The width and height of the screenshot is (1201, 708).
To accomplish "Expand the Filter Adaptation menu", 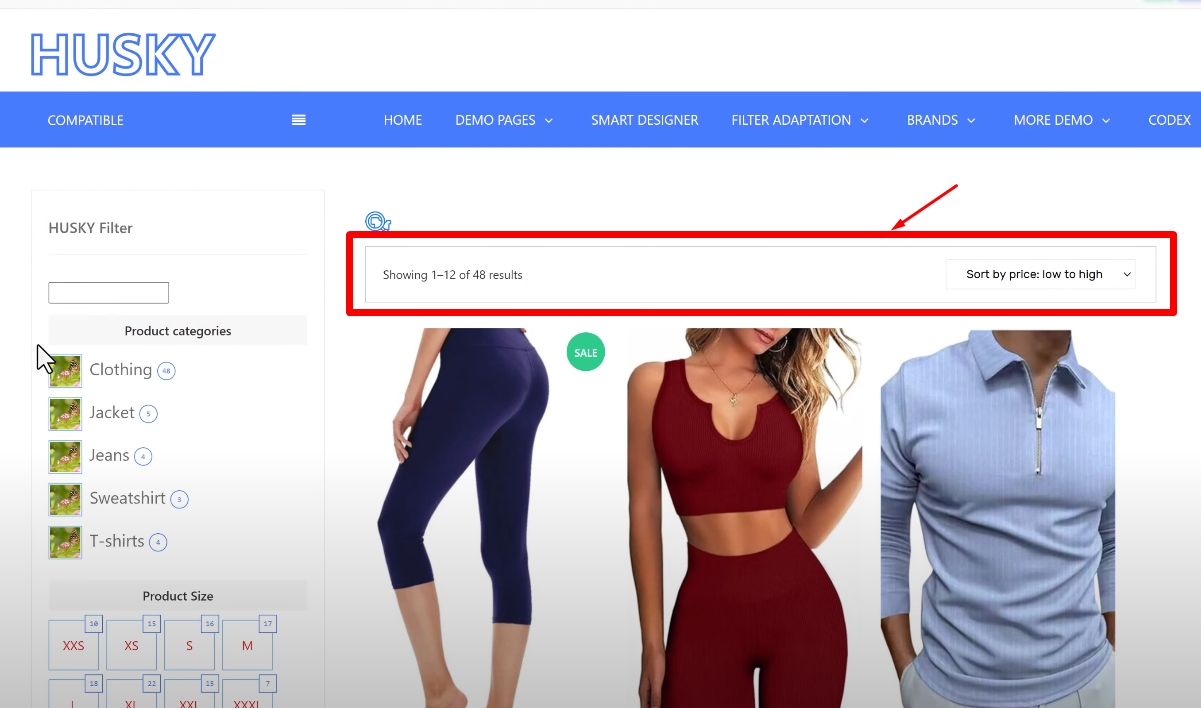I will coord(800,120).
